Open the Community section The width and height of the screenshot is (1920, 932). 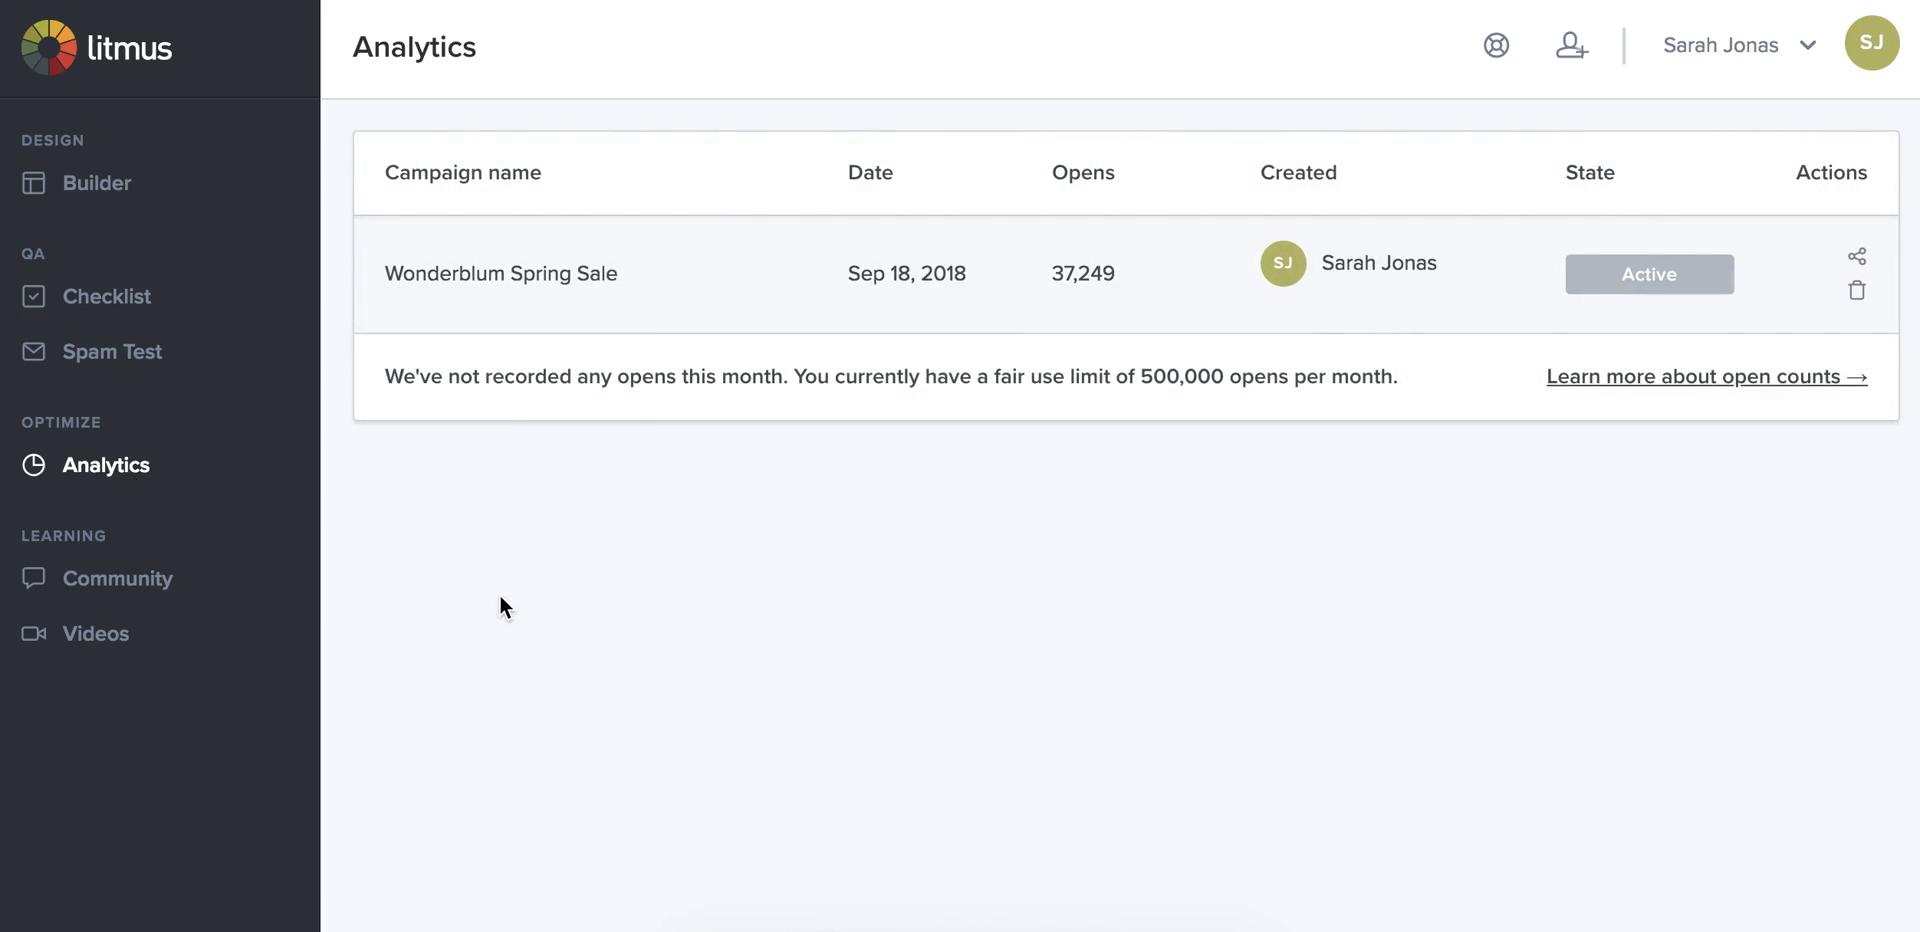point(117,578)
